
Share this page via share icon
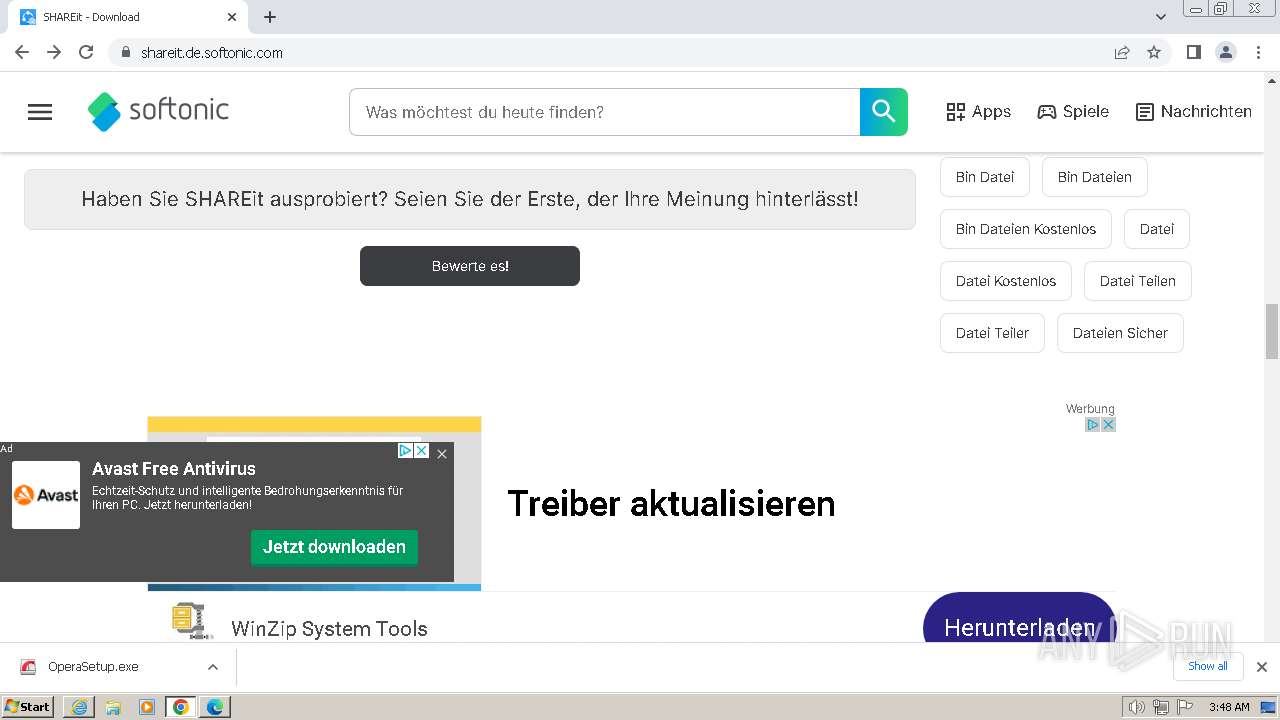pyautogui.click(x=1122, y=52)
